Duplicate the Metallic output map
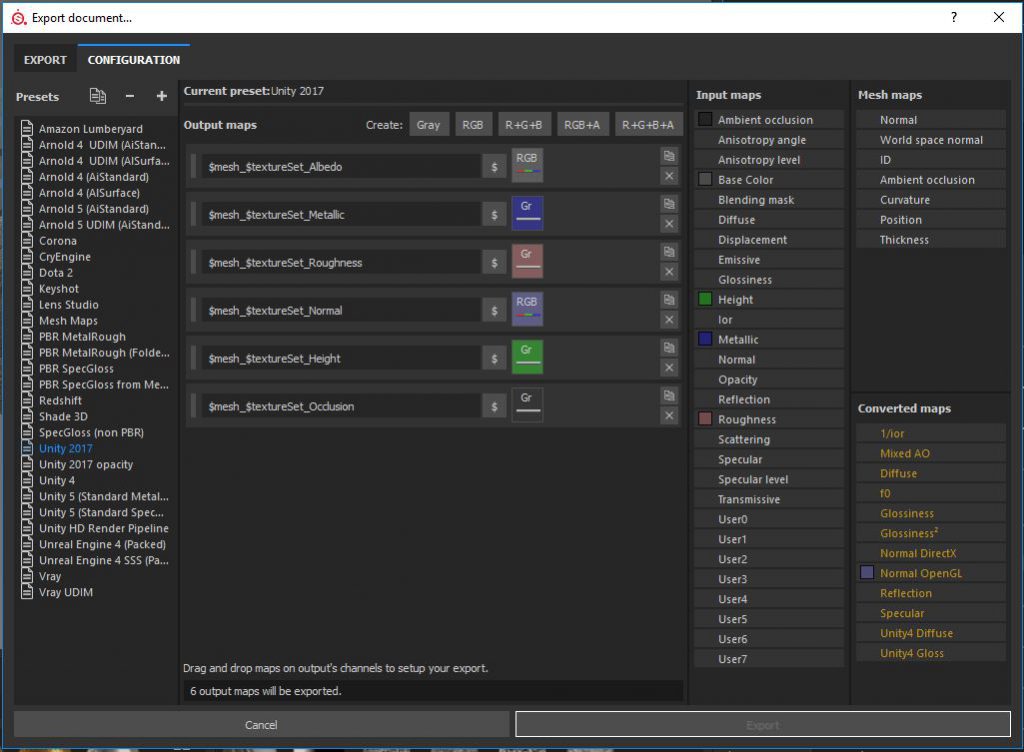The width and height of the screenshot is (1024, 752). pos(669,204)
